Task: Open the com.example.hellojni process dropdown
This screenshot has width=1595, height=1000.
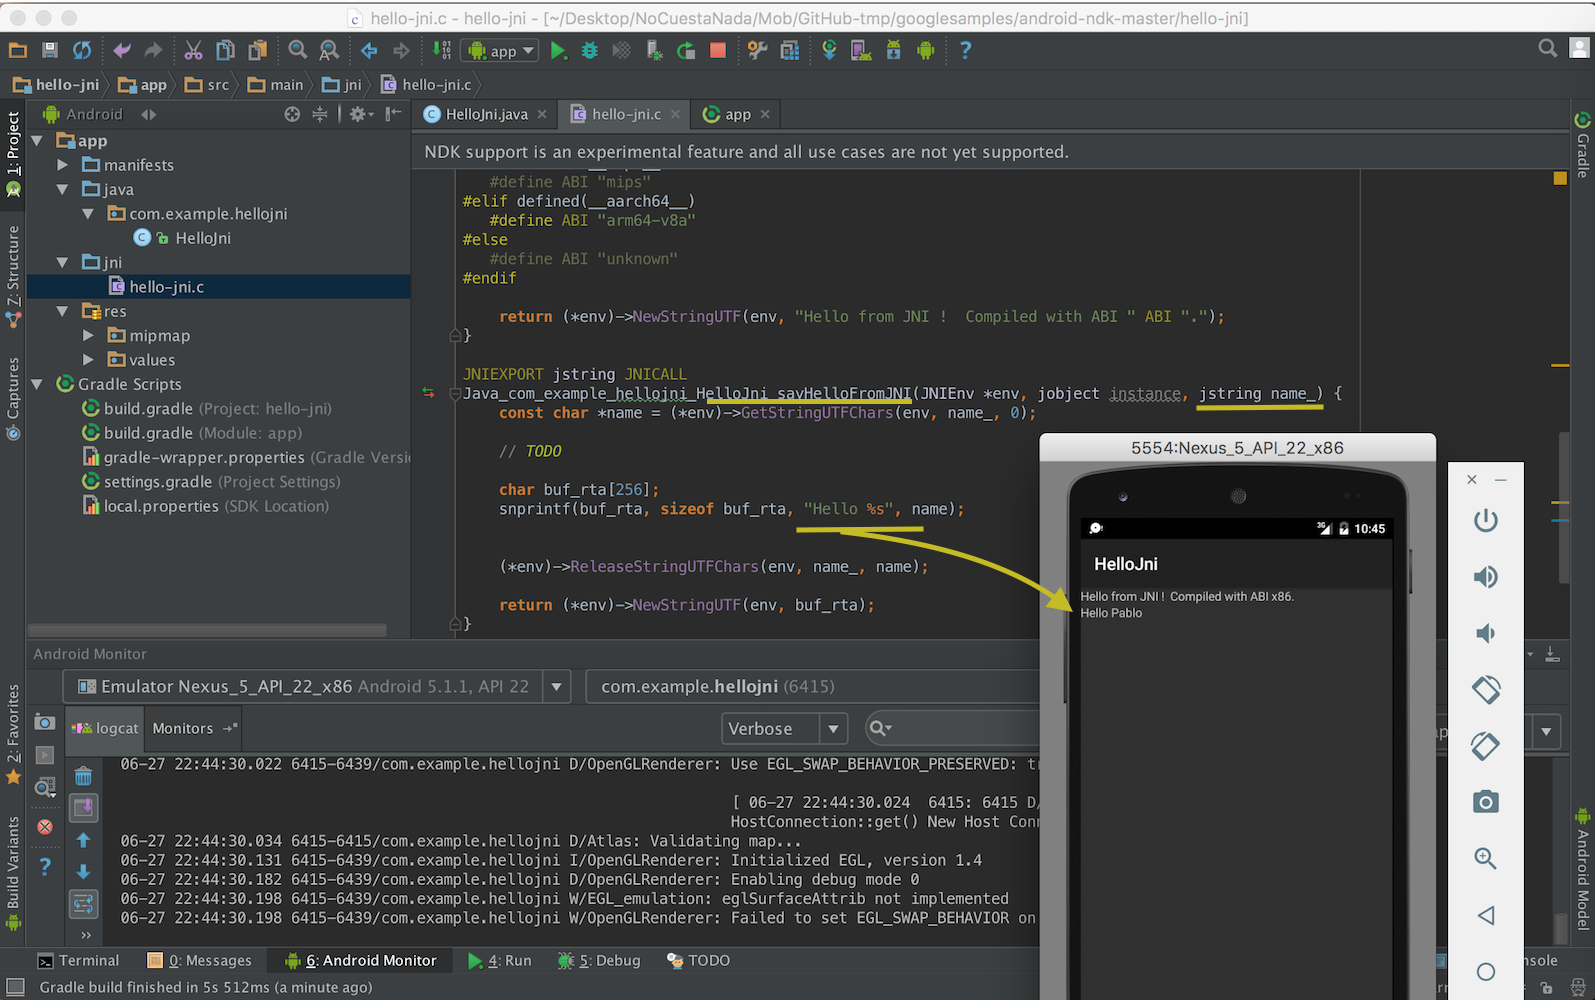Action: [x=812, y=687]
